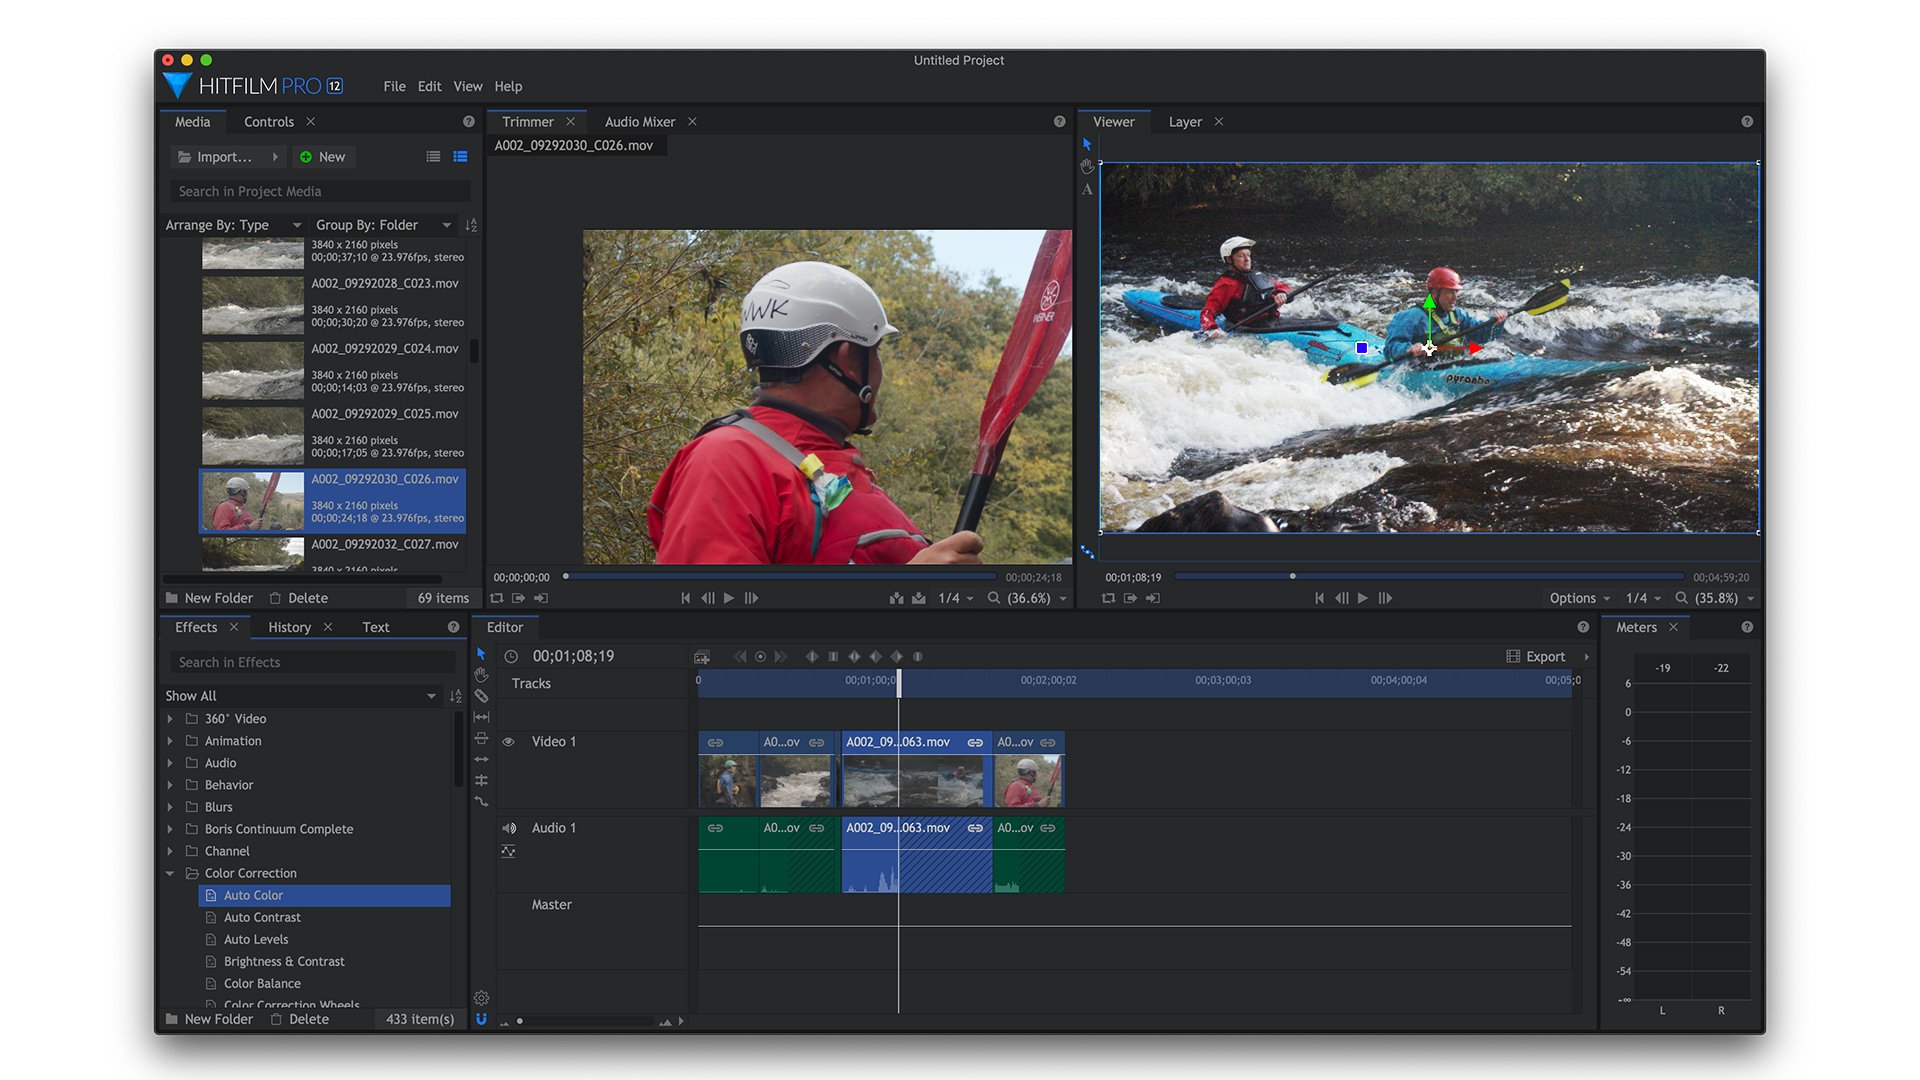1920x1080 pixels.
Task: Collapse the Color Correction folder
Action: [170, 873]
